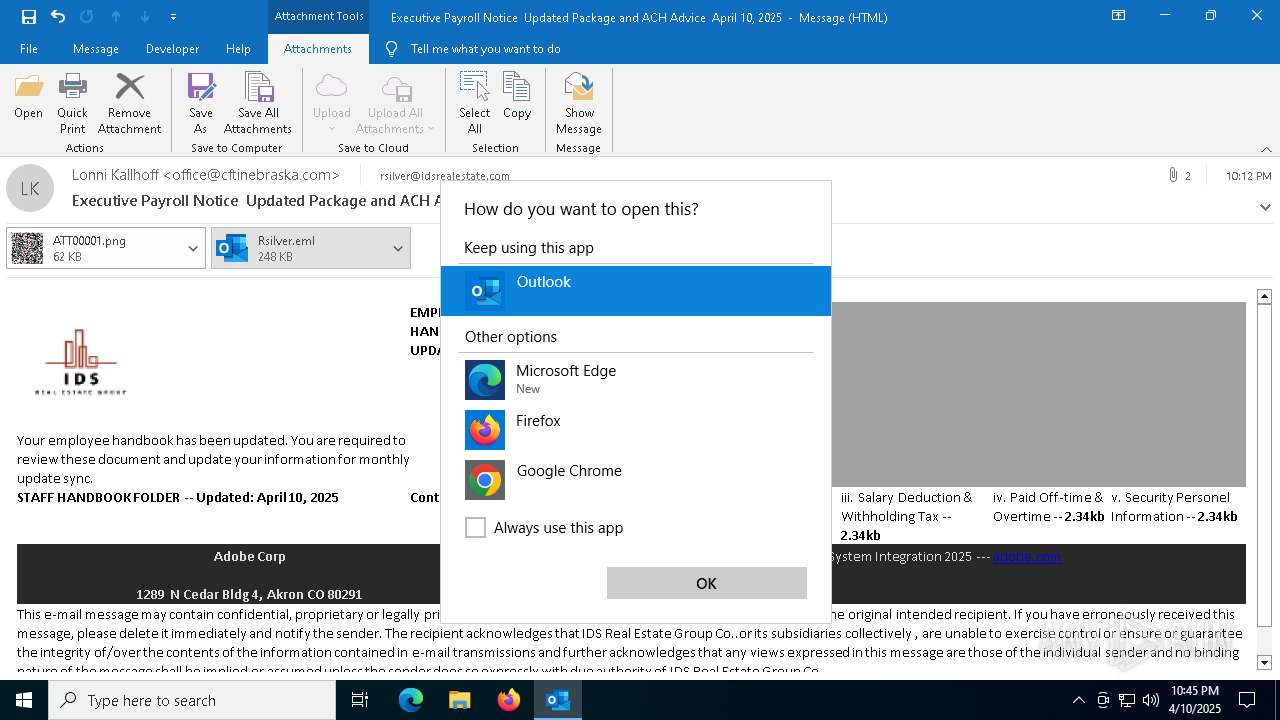
Task: Quick Print the attachment
Action: [x=72, y=103]
